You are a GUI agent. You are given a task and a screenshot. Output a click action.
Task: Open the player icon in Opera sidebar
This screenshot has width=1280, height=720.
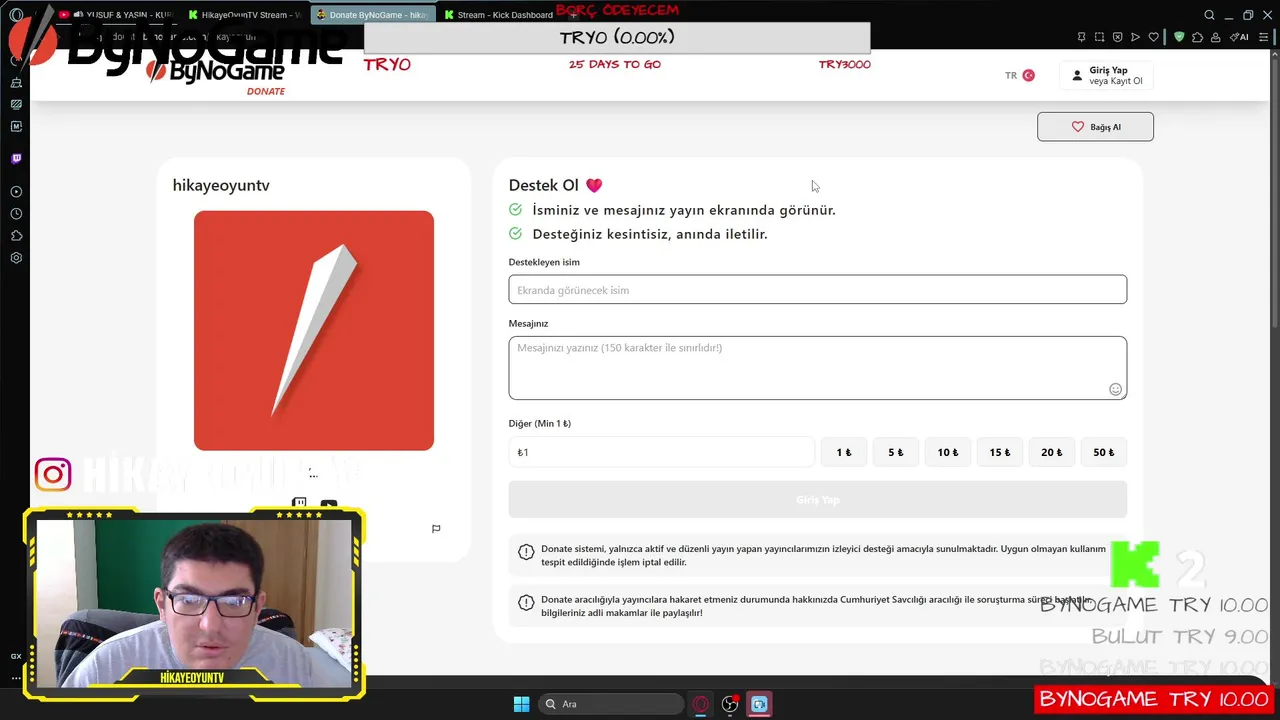point(16,191)
